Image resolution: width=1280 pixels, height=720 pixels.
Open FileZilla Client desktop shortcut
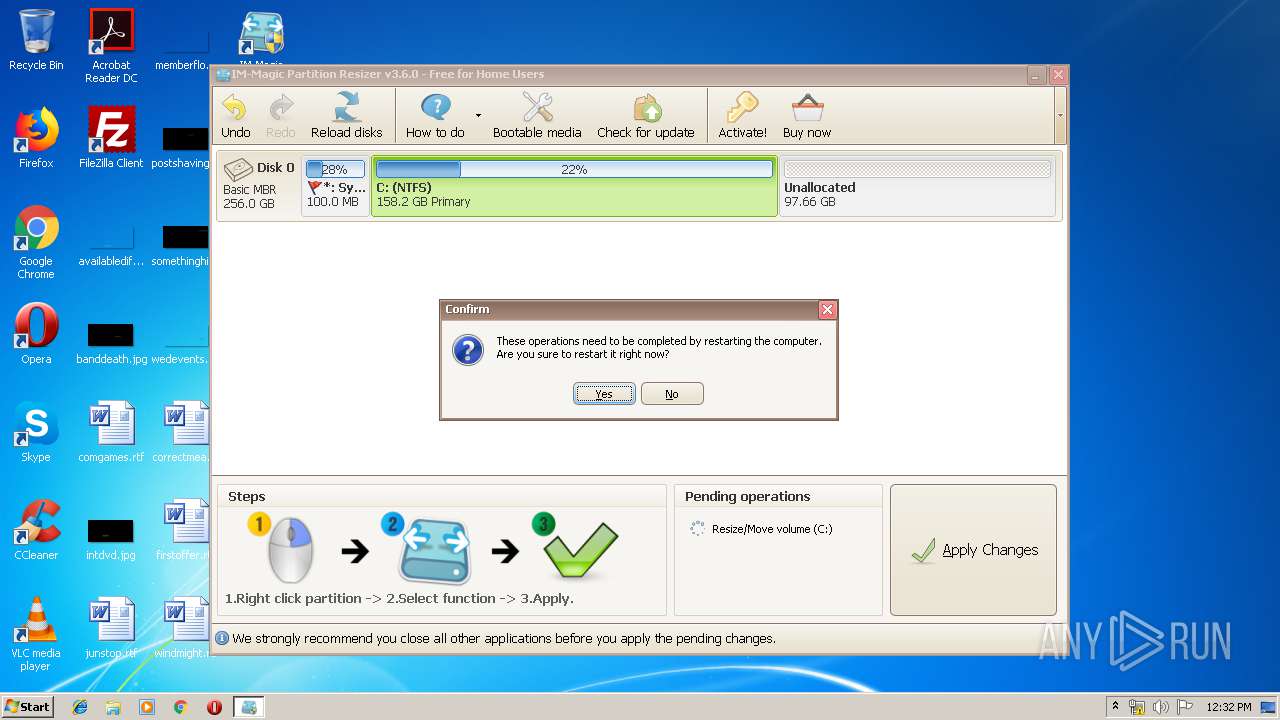pyautogui.click(x=111, y=138)
